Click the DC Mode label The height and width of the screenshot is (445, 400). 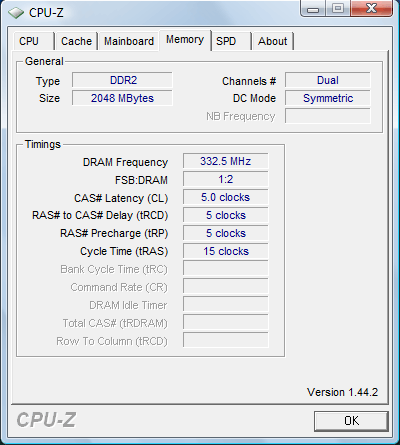254,98
